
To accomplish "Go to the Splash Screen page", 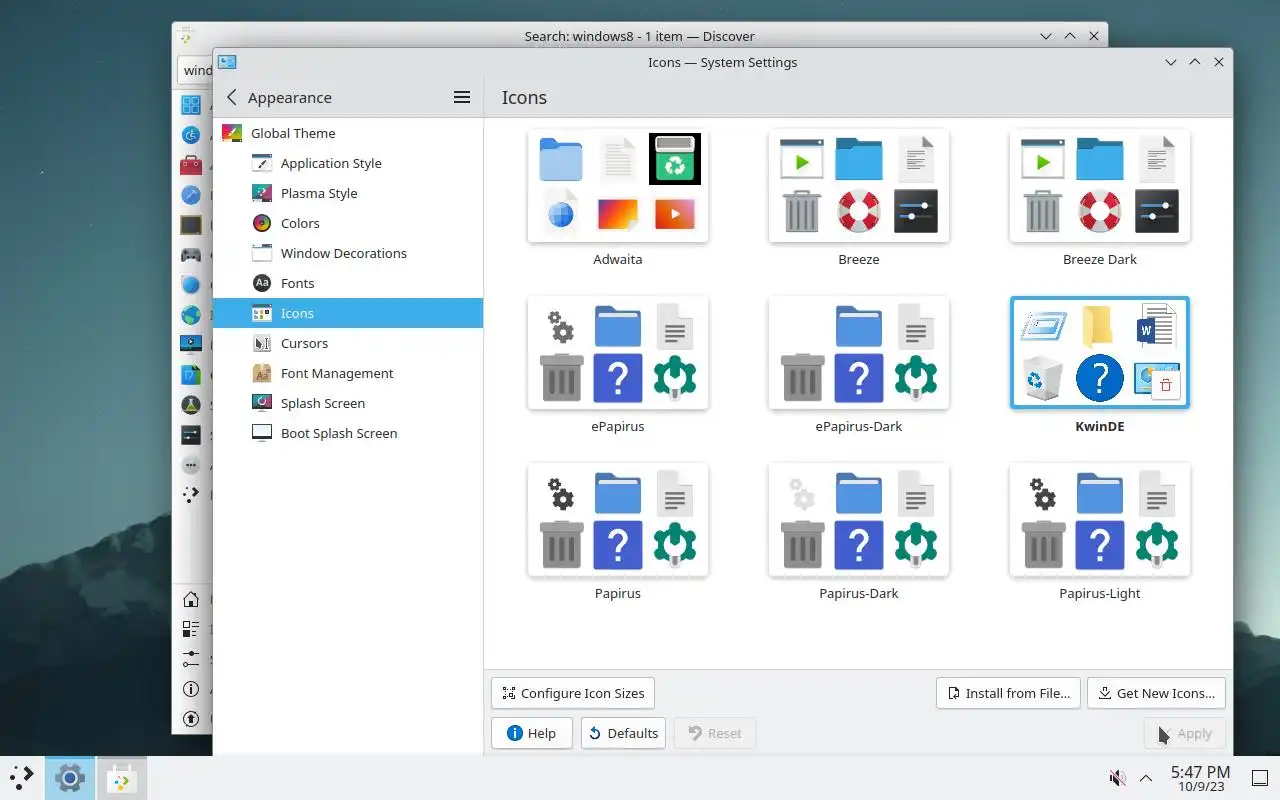I will [x=348, y=403].
